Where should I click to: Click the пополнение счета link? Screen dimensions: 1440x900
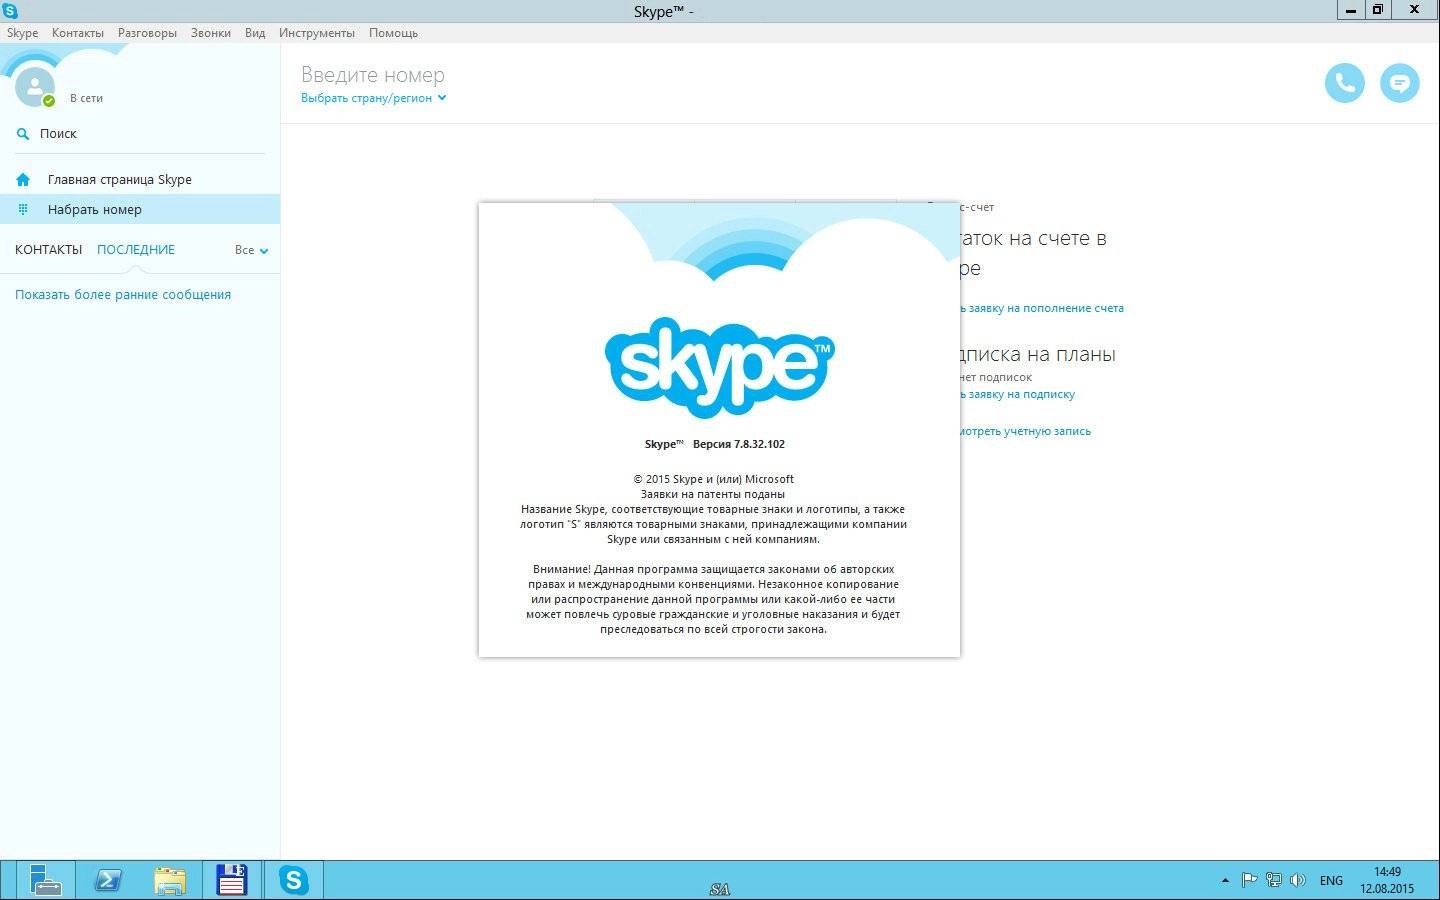1042,308
